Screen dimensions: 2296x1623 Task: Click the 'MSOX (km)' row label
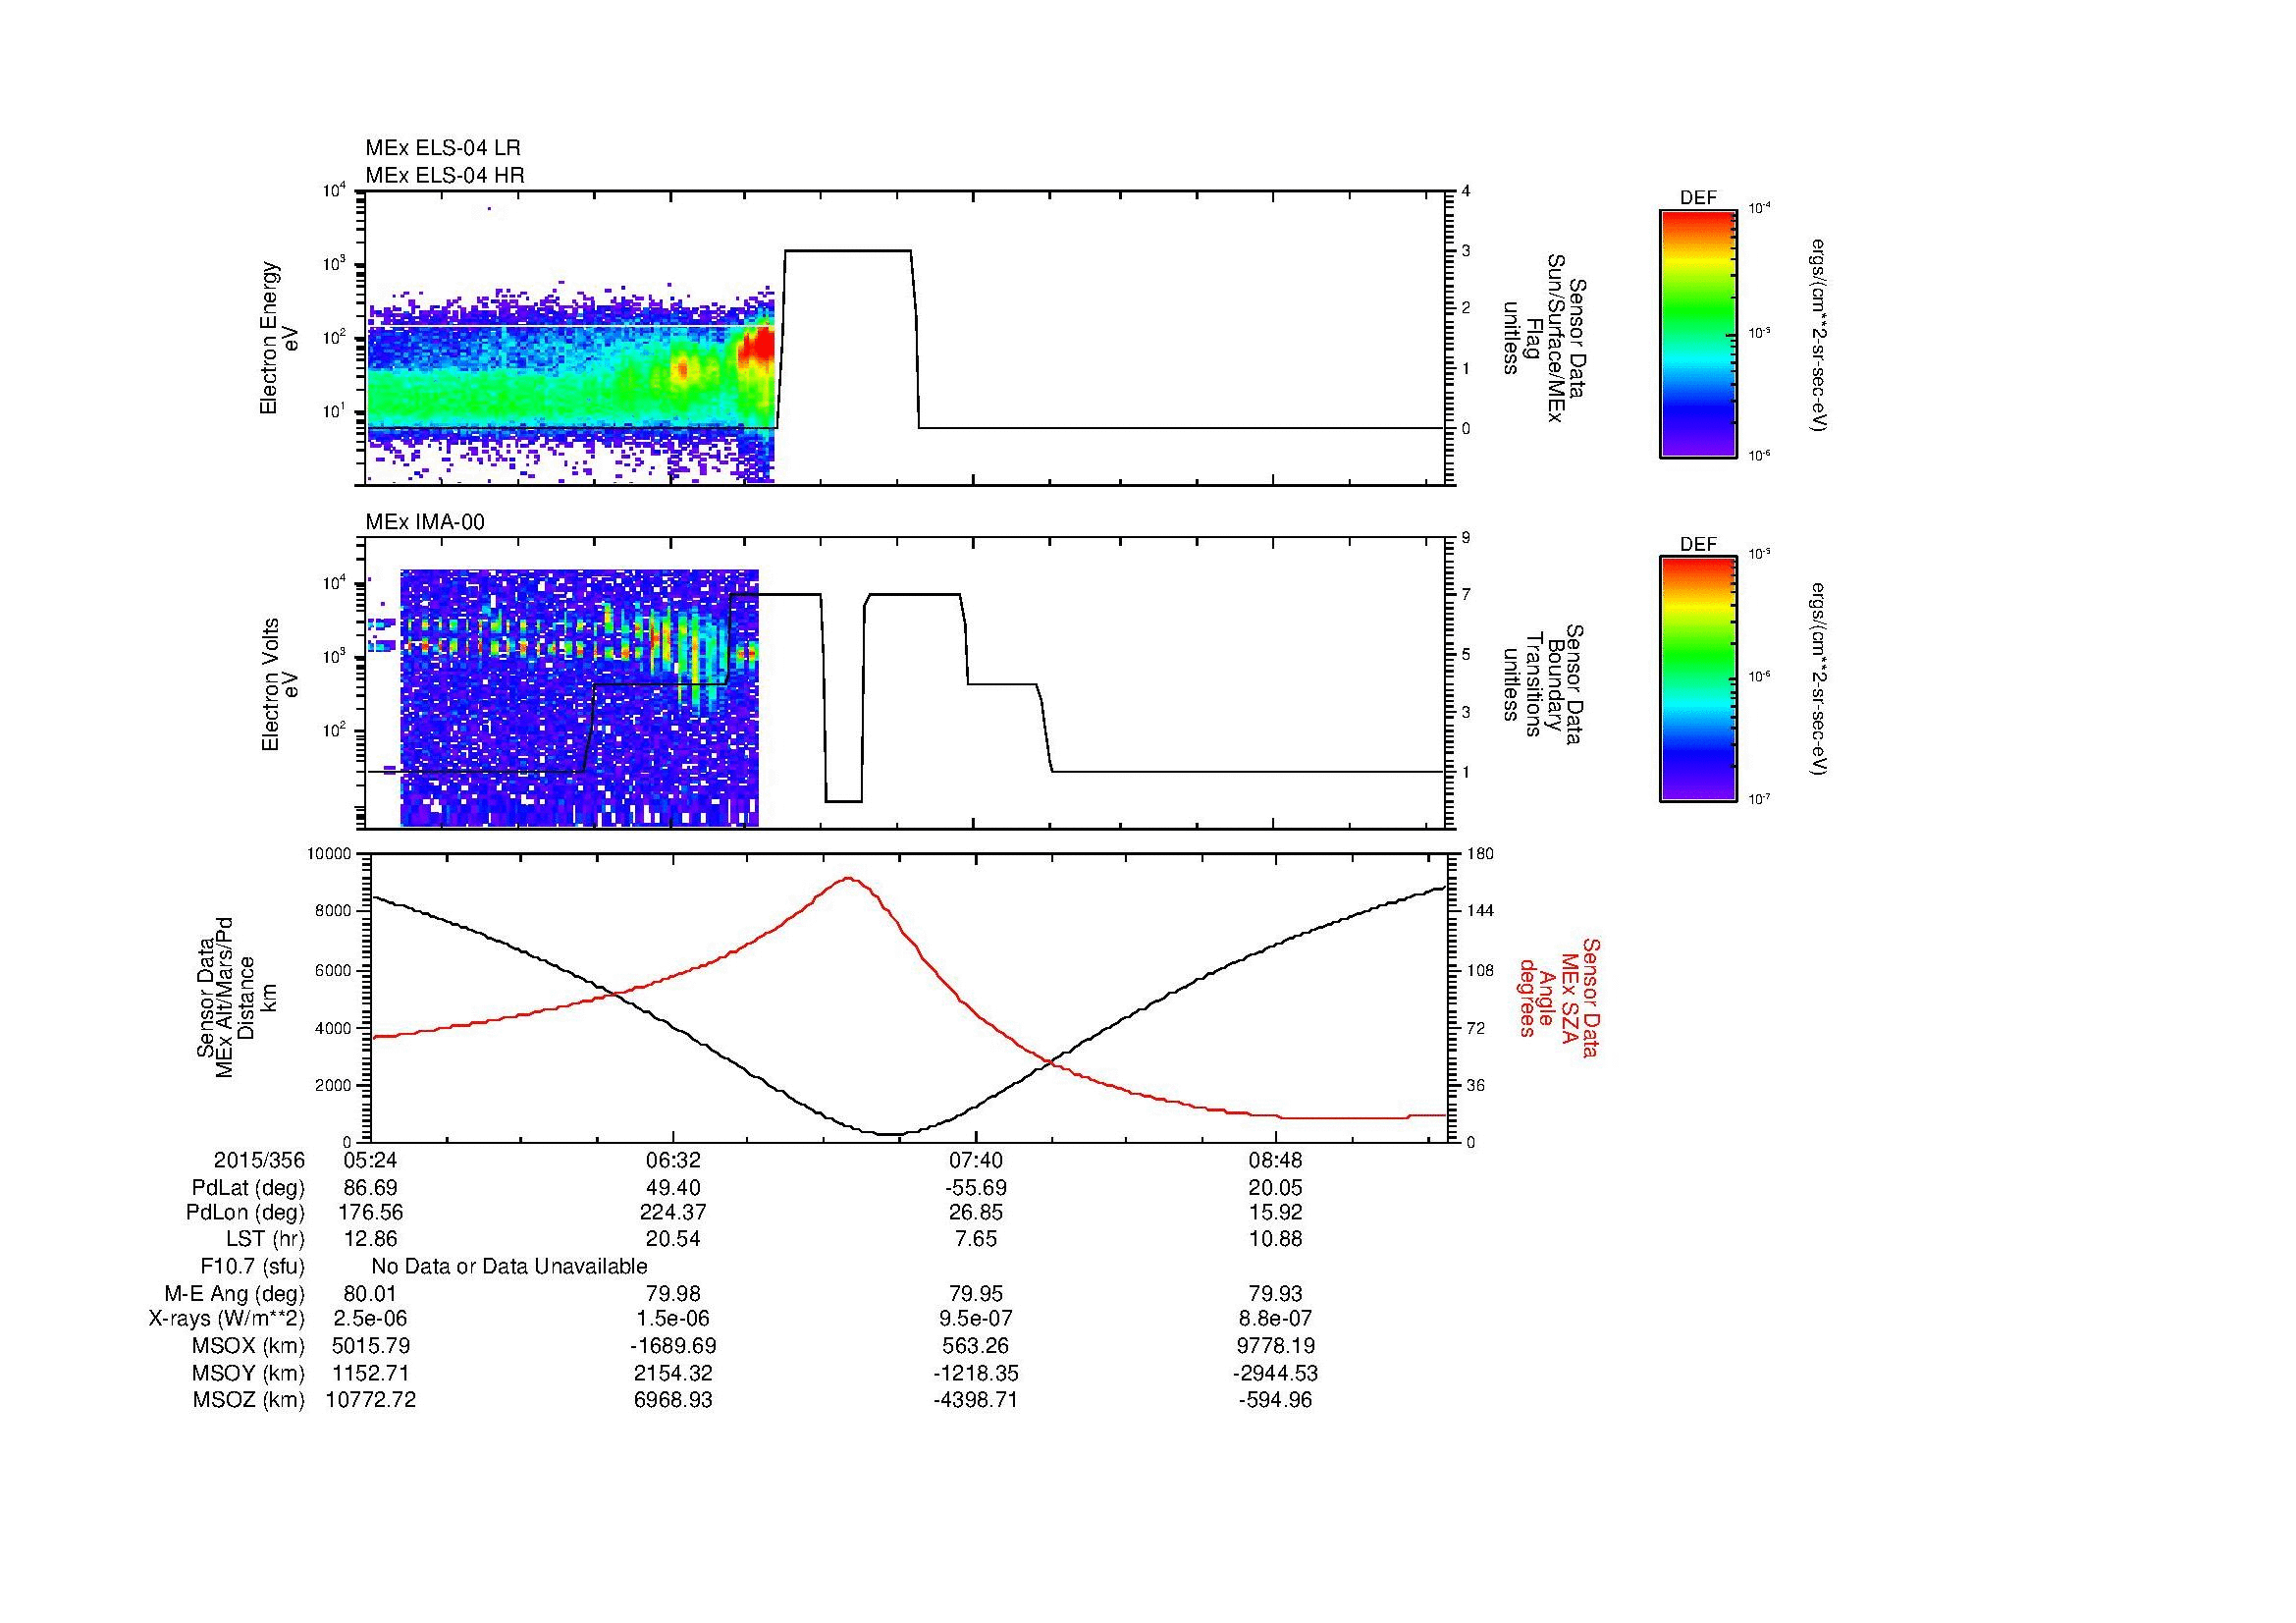[x=248, y=1346]
